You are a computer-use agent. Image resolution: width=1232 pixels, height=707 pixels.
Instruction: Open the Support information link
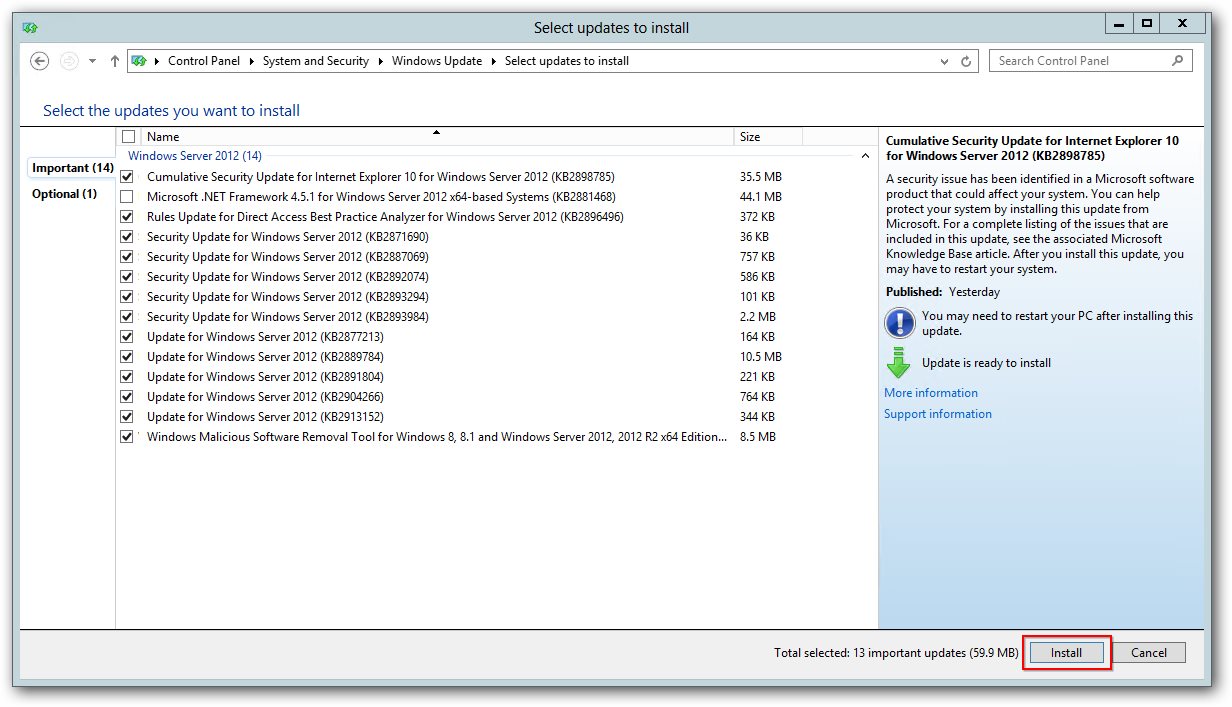click(938, 414)
